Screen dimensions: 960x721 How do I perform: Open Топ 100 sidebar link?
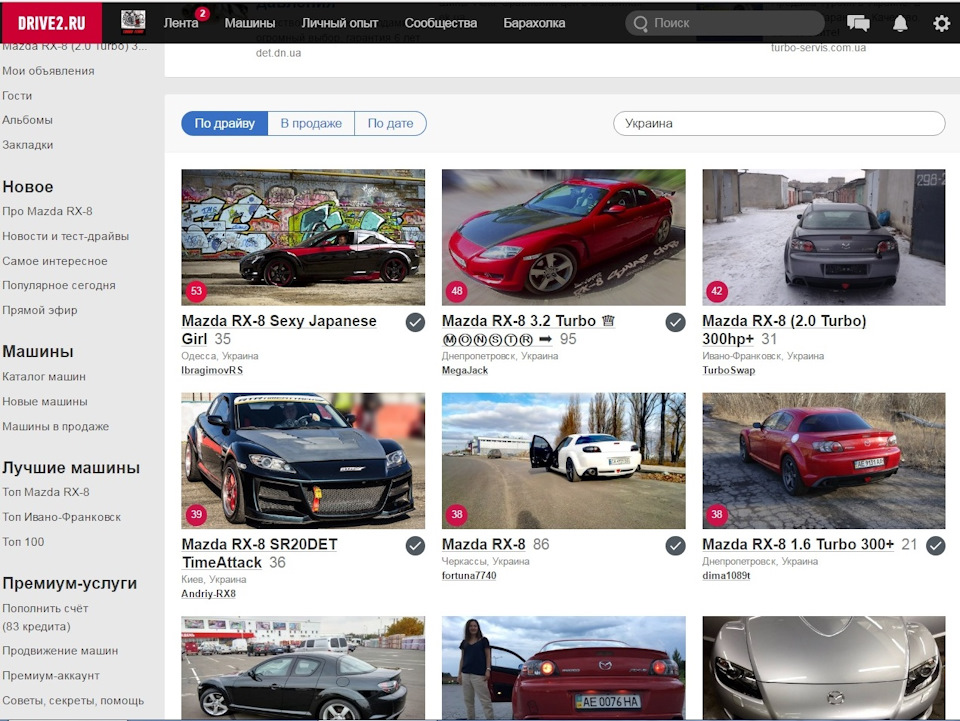[x=23, y=542]
